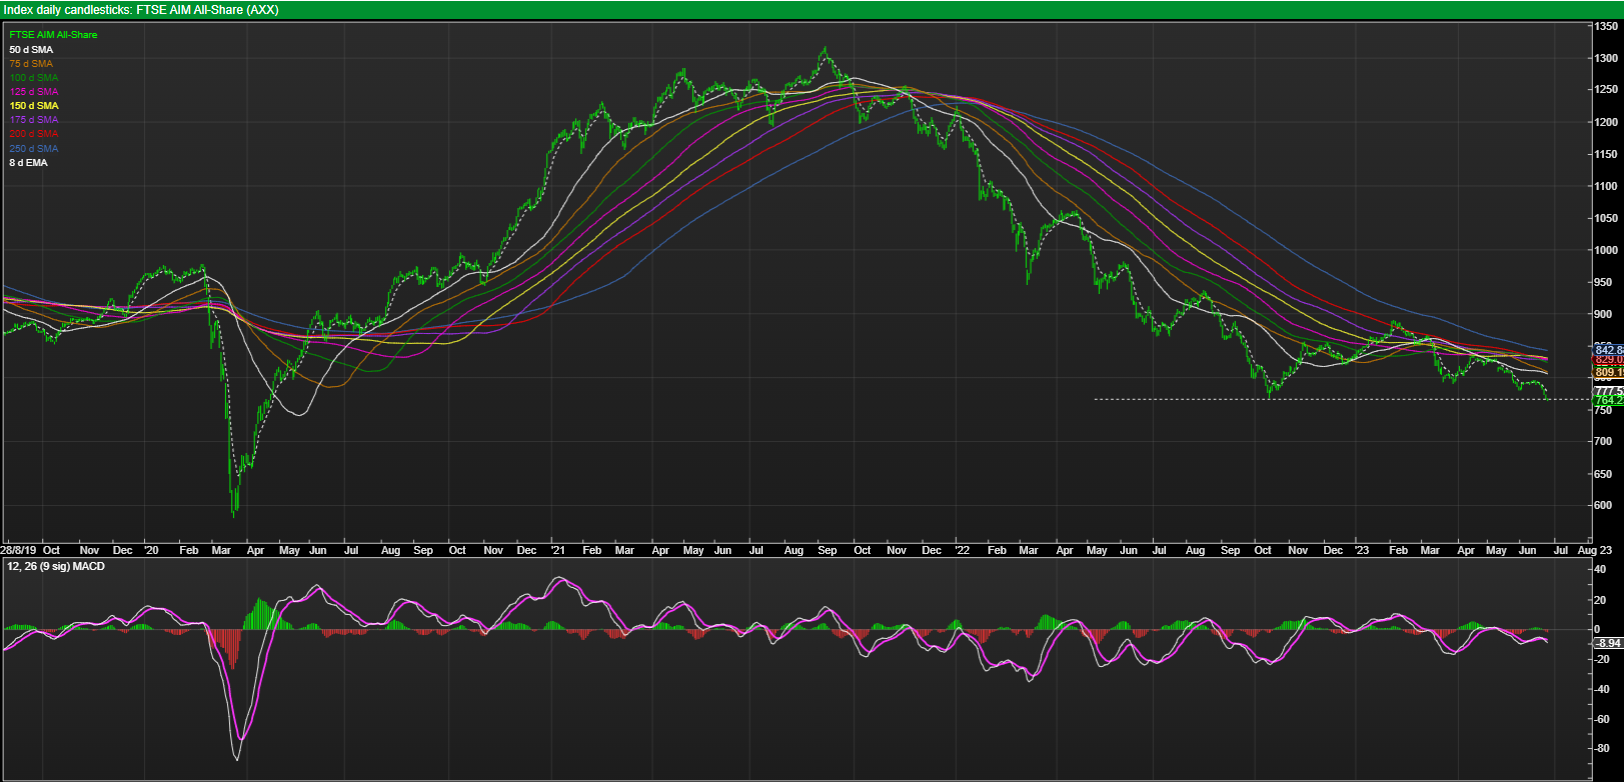Select the 'FTSE AIM All-Share' legend entry
Image resolution: width=1624 pixels, height=782 pixels.
click(53, 35)
